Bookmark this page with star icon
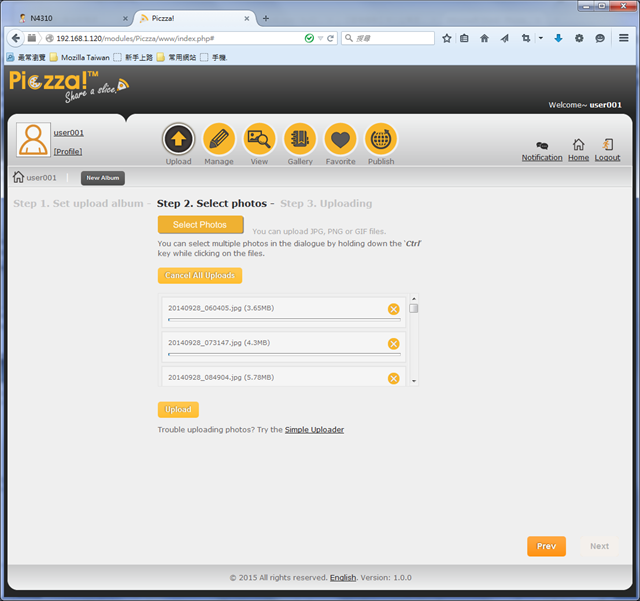Image resolution: width=640 pixels, height=601 pixels. click(x=447, y=38)
